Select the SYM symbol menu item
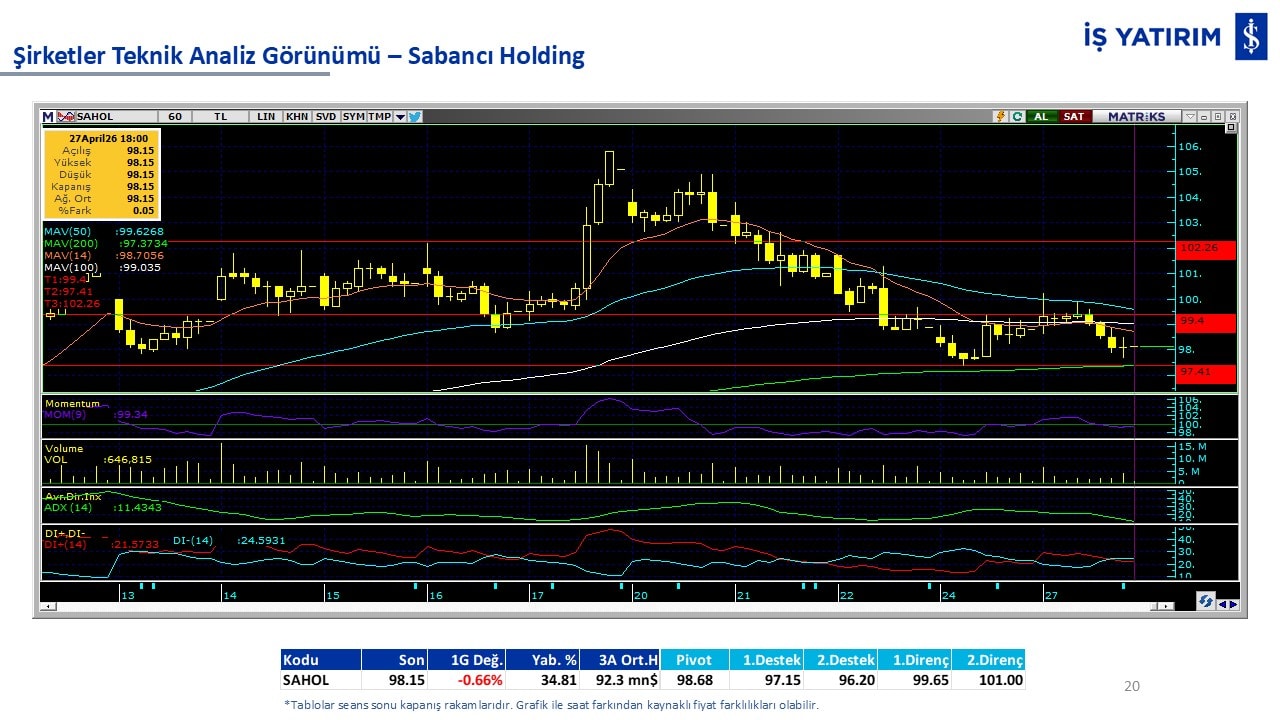Image resolution: width=1280 pixels, height=720 pixels. click(353, 116)
